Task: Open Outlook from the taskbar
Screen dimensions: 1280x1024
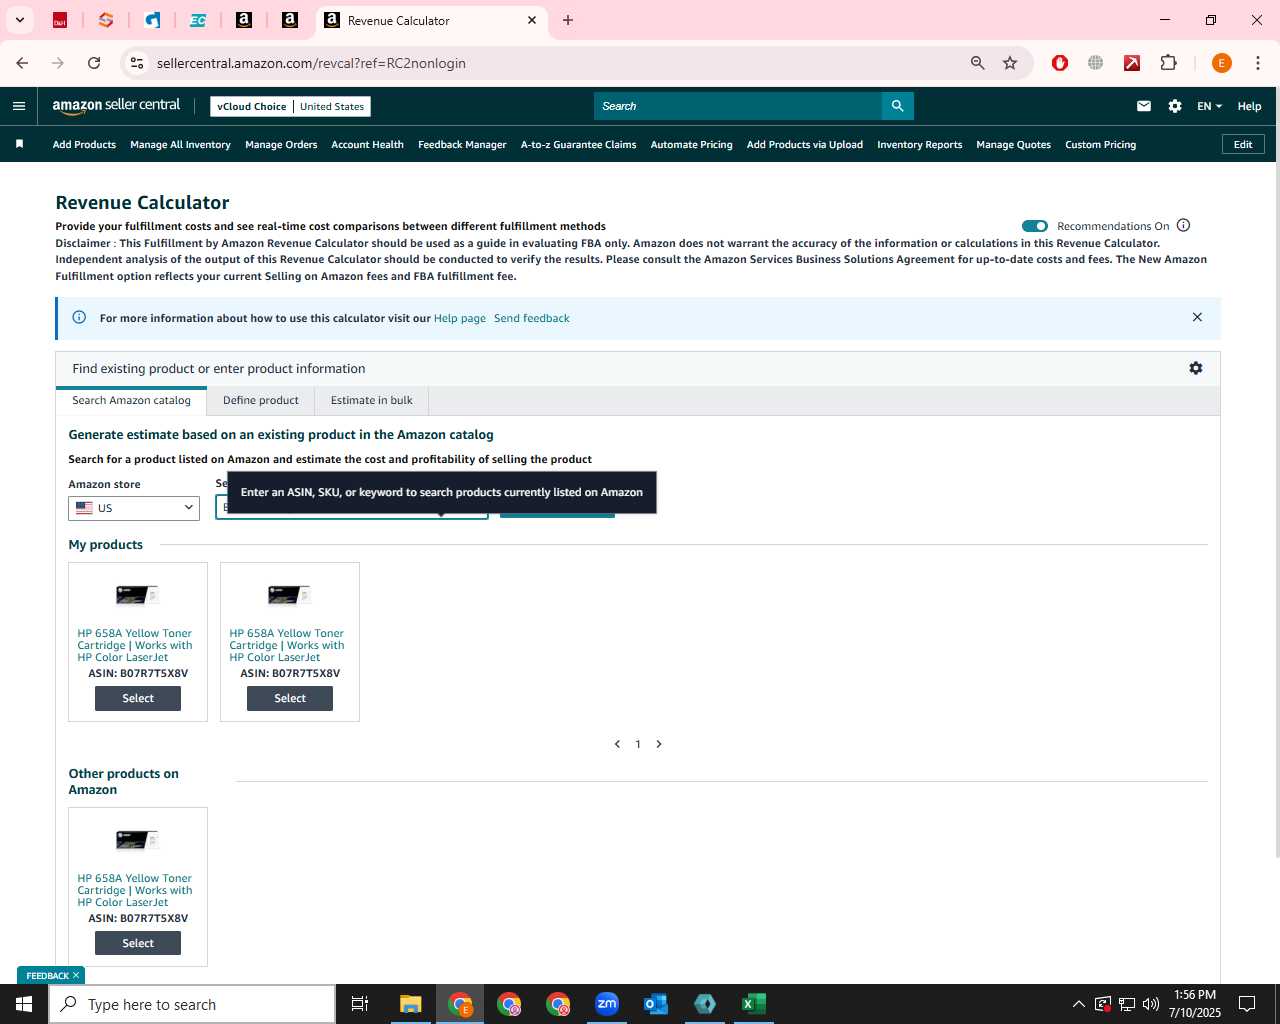Action: coord(655,1004)
